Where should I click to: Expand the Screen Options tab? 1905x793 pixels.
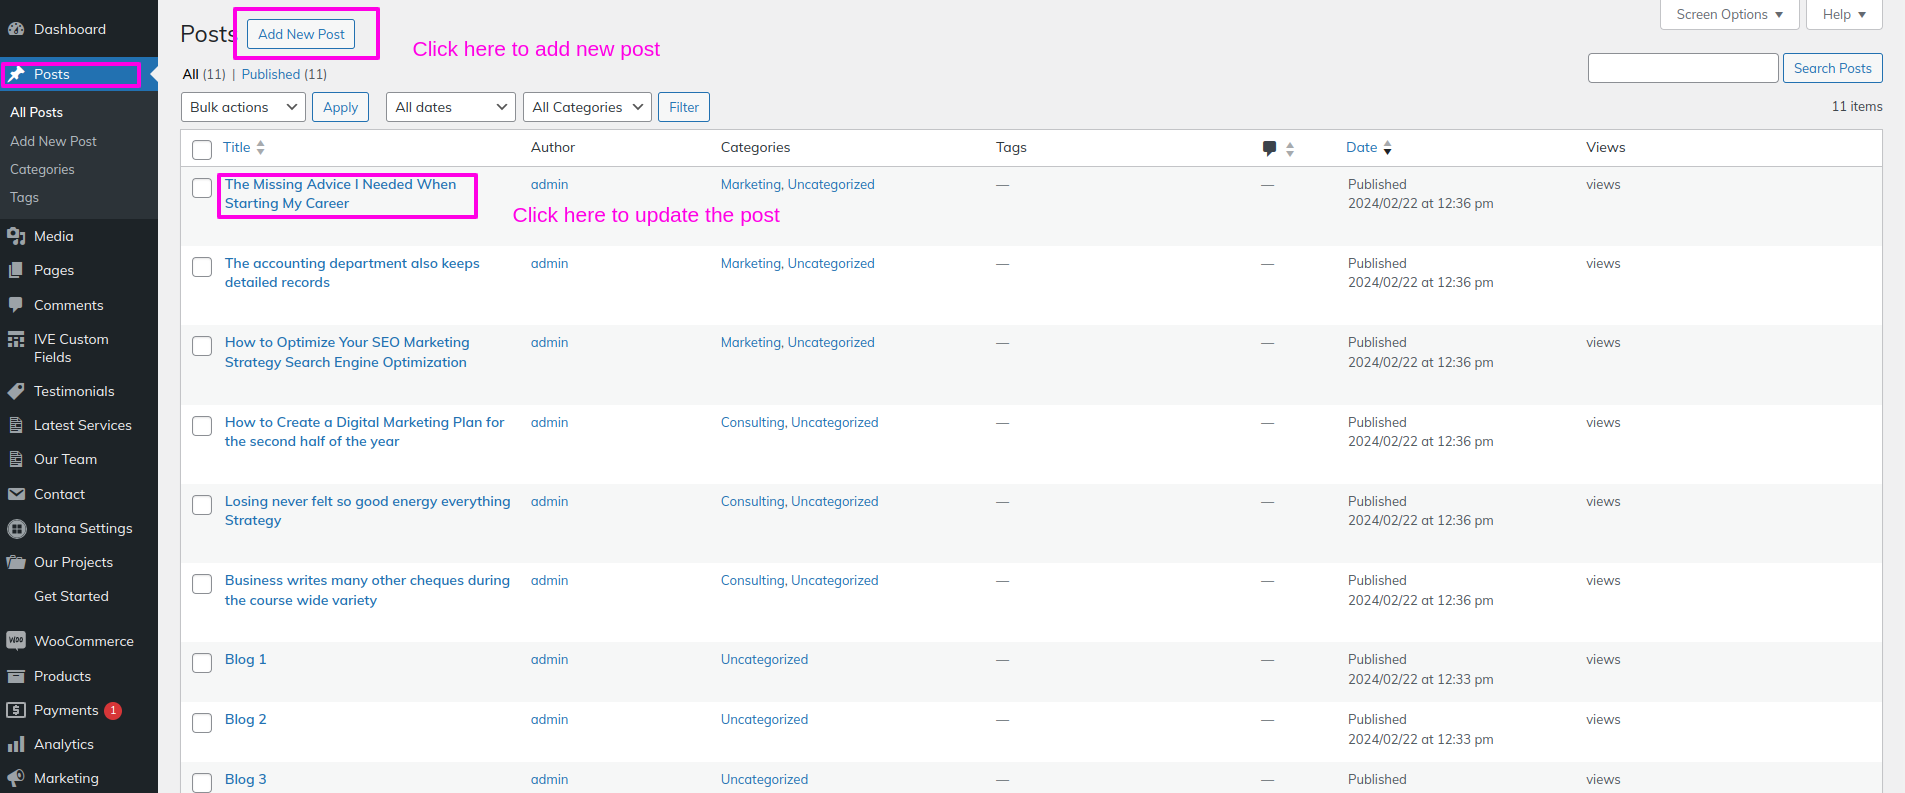click(x=1729, y=14)
